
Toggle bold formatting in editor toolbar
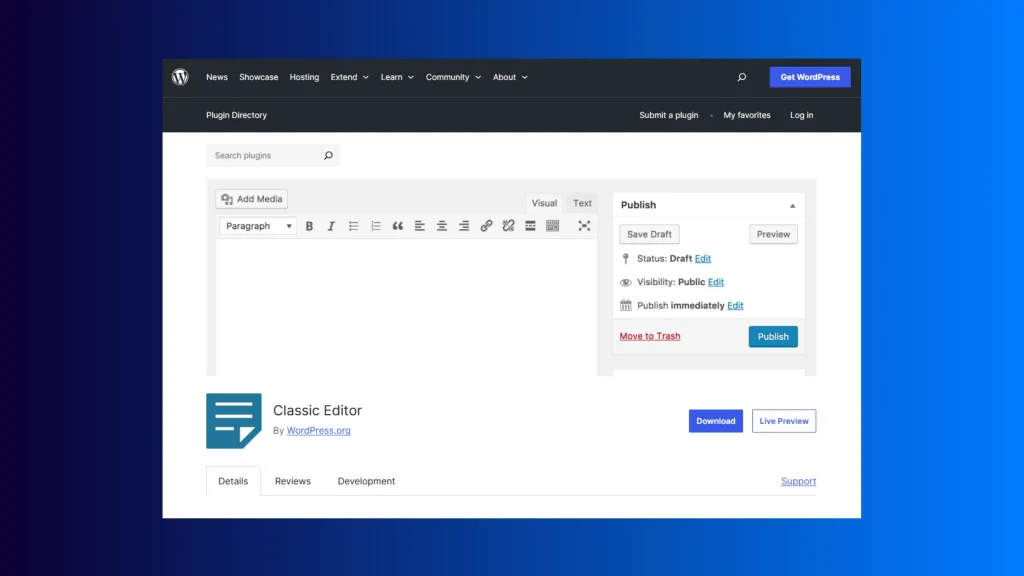[309, 226]
